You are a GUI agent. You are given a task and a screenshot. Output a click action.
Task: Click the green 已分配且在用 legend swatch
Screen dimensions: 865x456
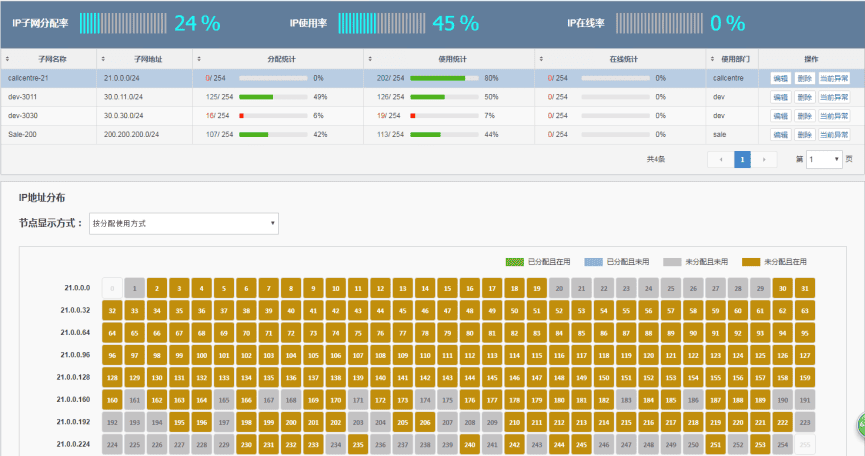pos(514,261)
